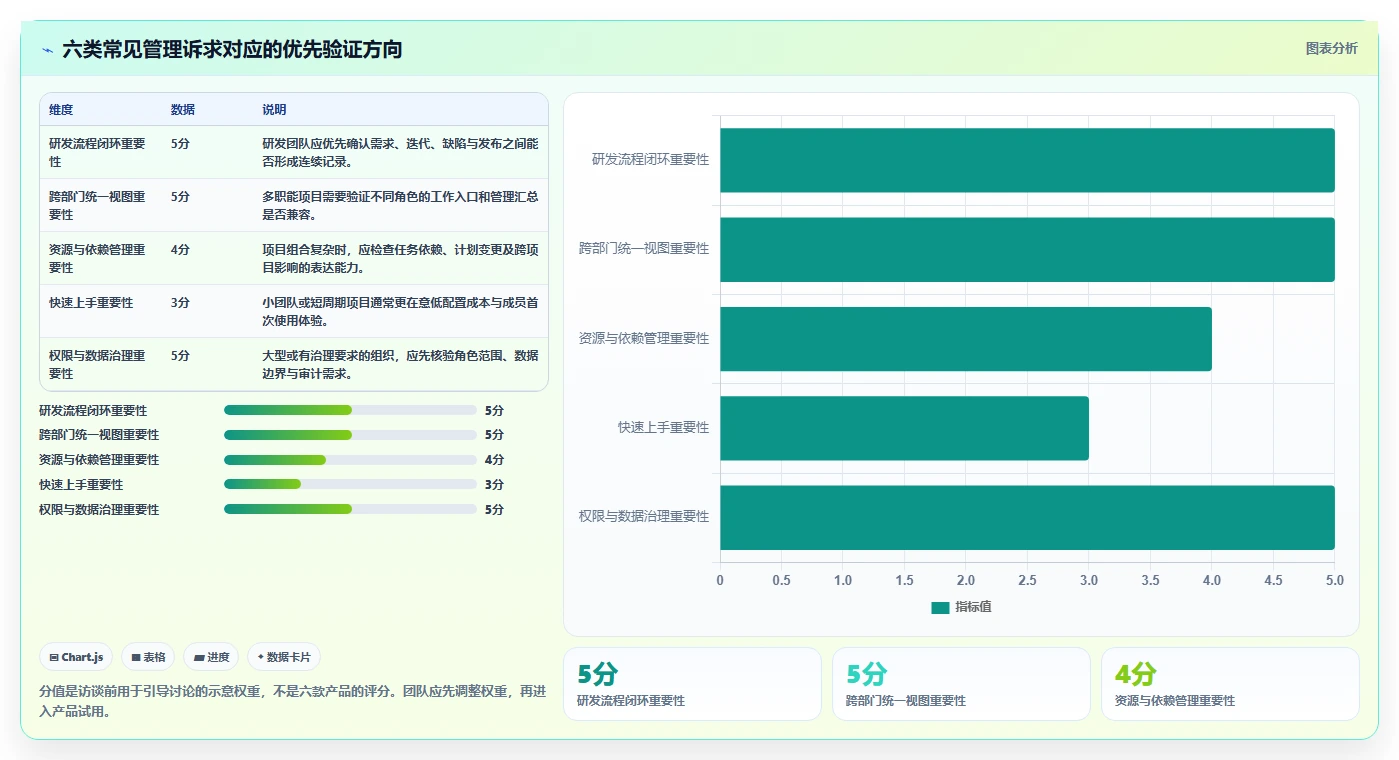The height and width of the screenshot is (760, 1399).
Task: Click the 指标值 legend text
Action: 973,607
